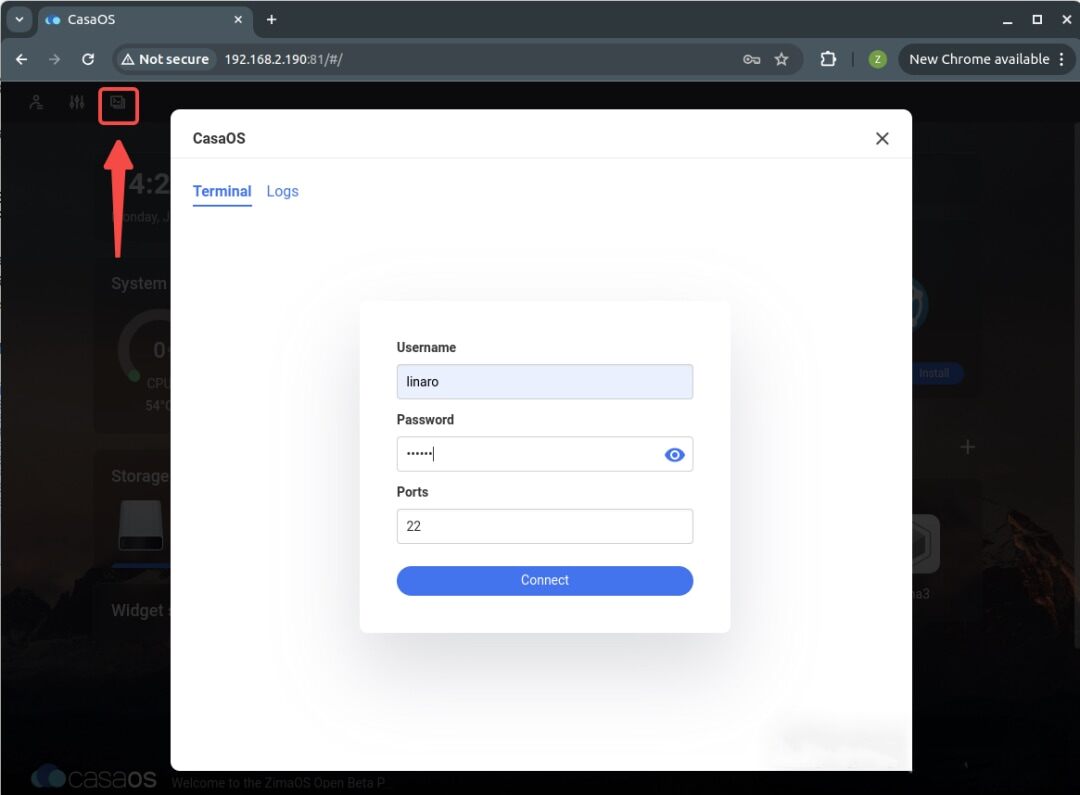Switch to the Logs tab
The image size is (1080, 795).
pyautogui.click(x=282, y=192)
